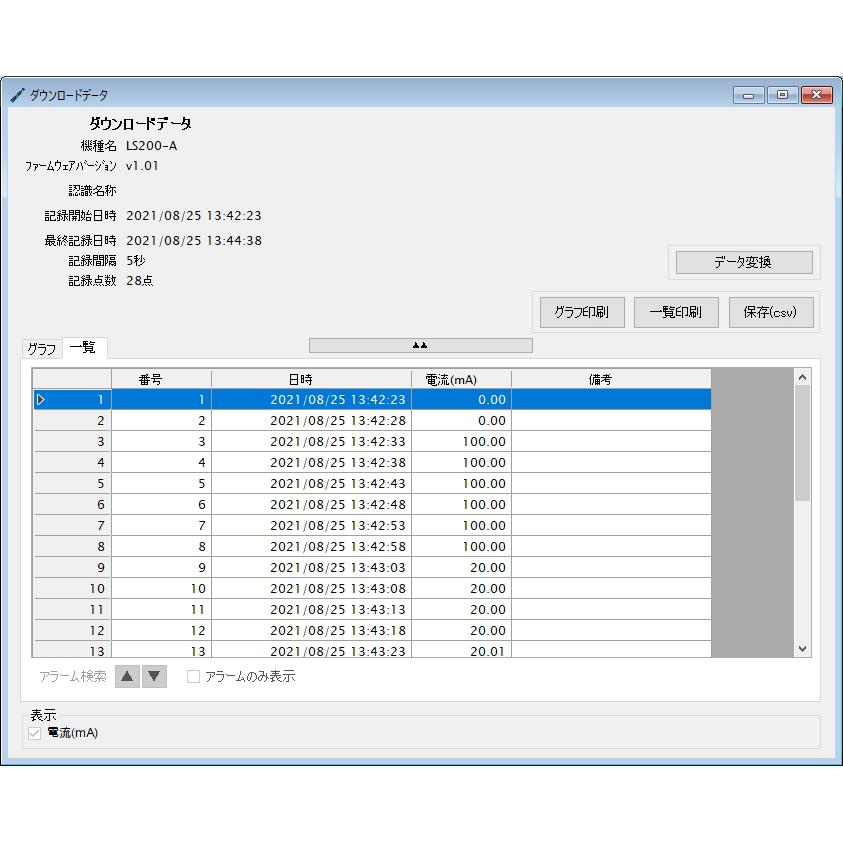
Task: Maximize the ダウンロードデータ window
Action: coord(782,95)
